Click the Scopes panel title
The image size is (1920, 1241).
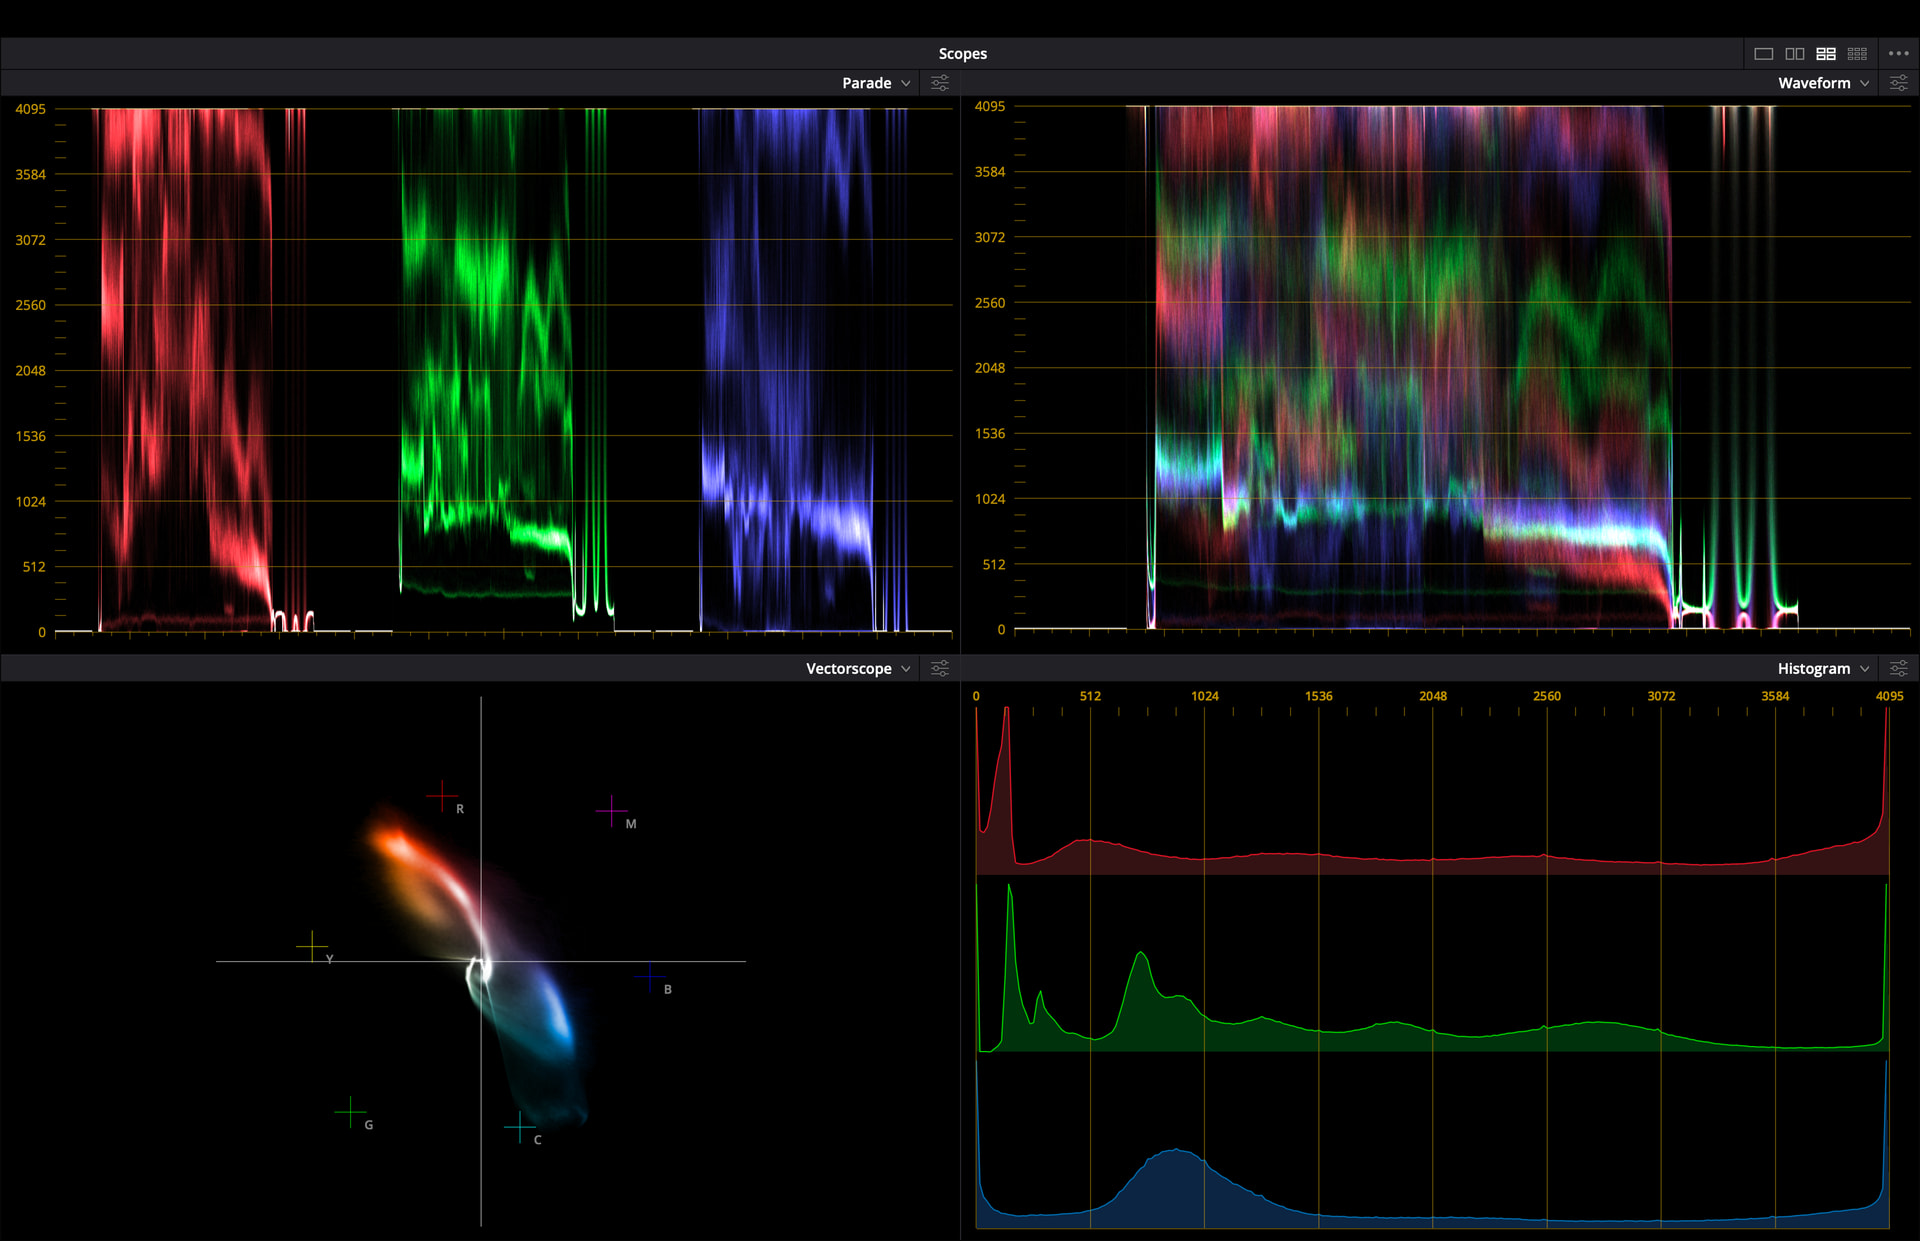962,54
